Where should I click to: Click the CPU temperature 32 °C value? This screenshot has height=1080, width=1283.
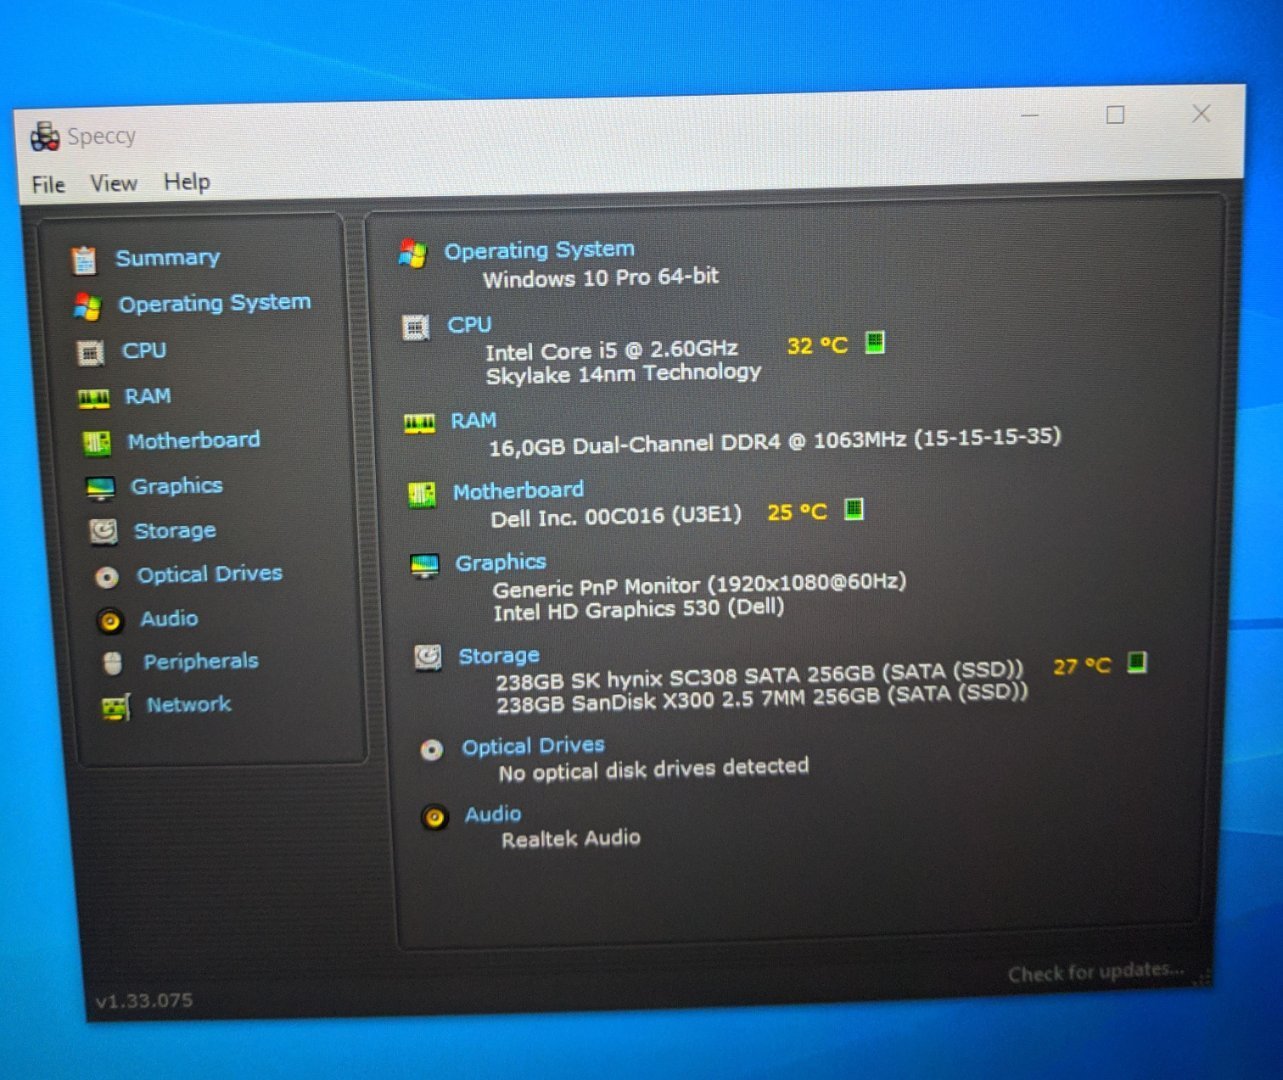coord(817,346)
